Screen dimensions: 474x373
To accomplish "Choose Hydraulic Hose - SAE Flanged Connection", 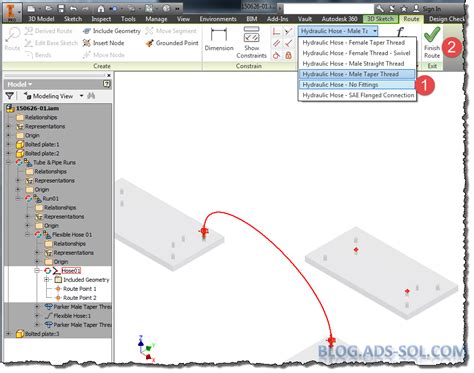I will click(x=357, y=95).
